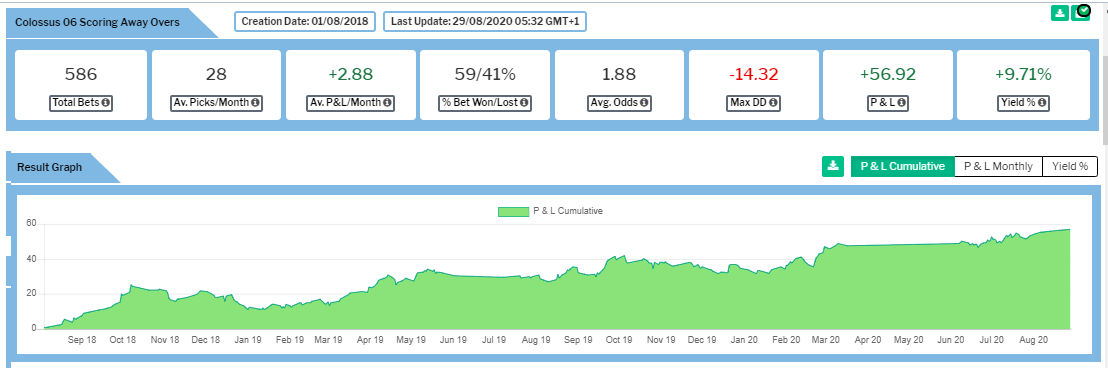Screen dimensions: 1108x368
Task: Click the info icon next to Avg. Odds
Action: click(643, 103)
